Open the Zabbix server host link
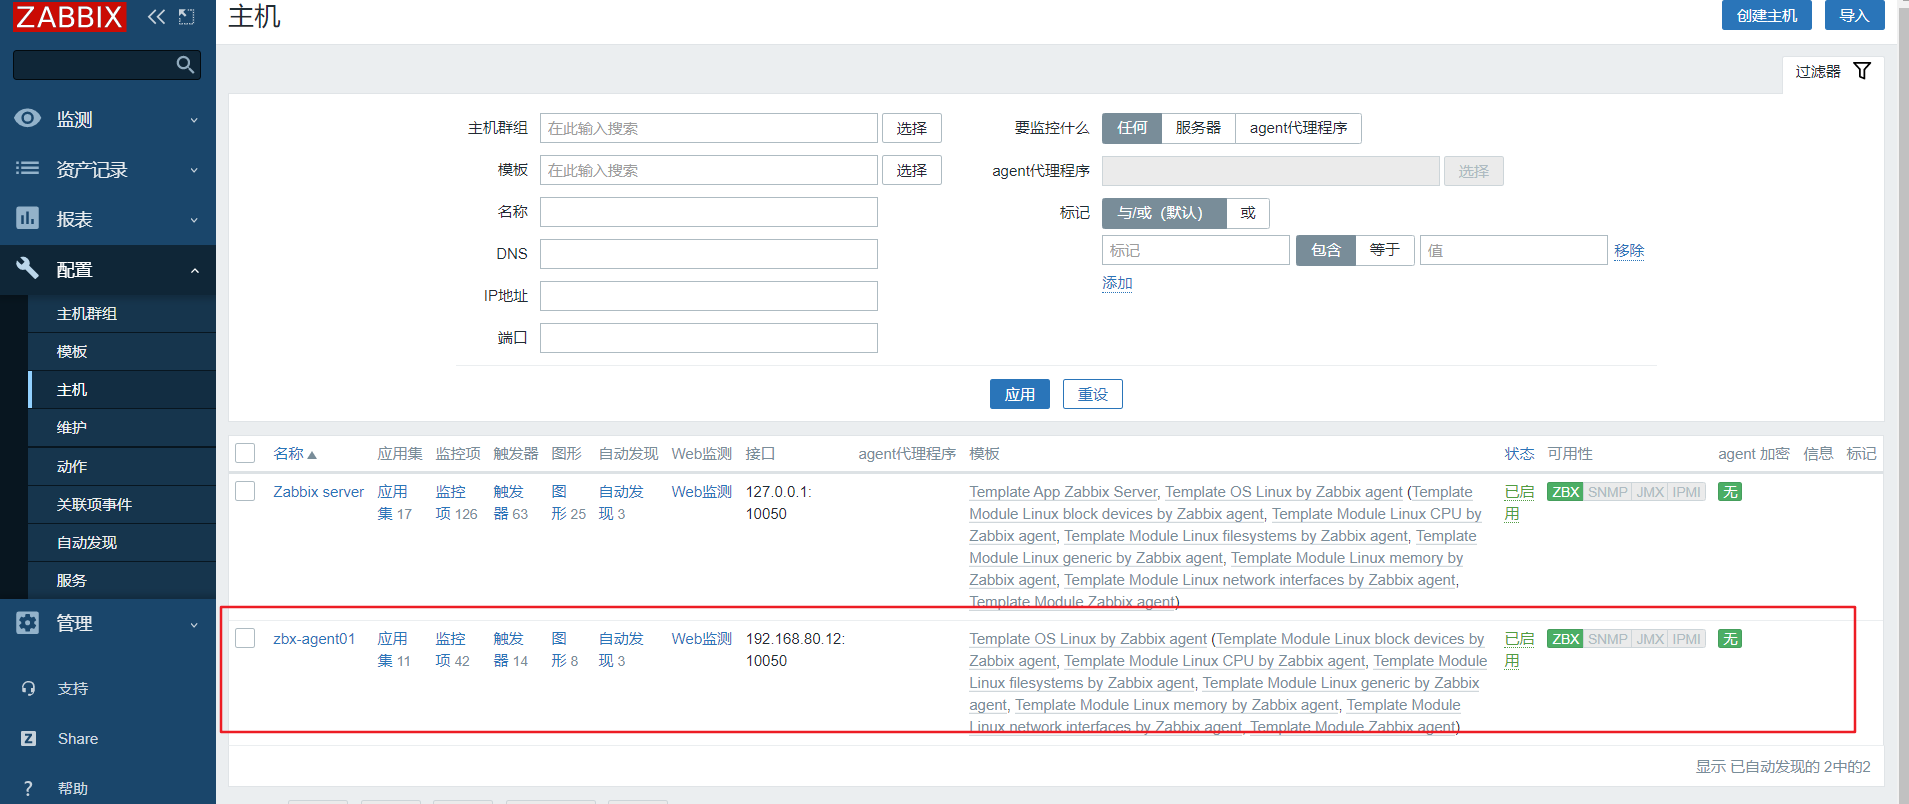This screenshot has height=804, width=1909. coord(319,491)
